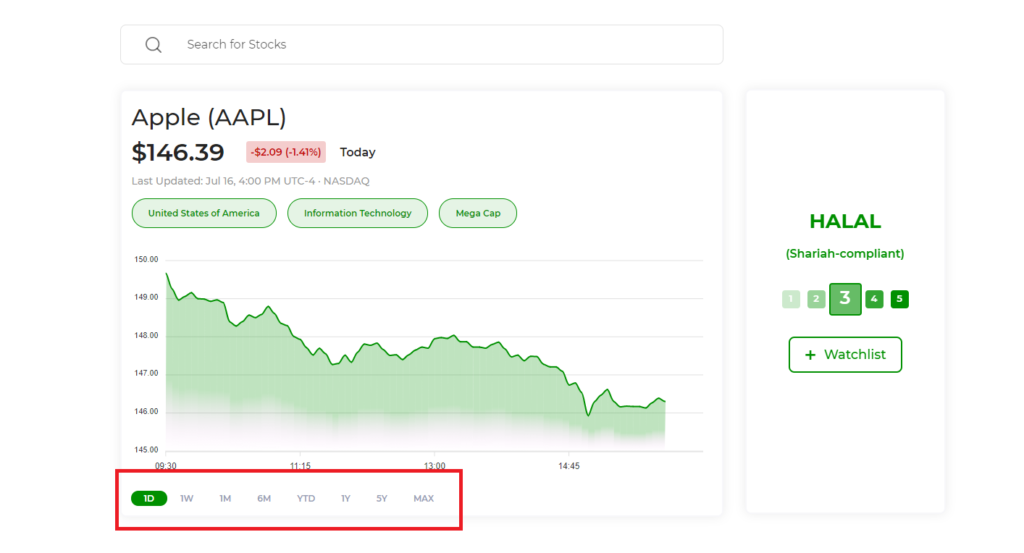View the 5Y chart range
This screenshot has width=1024, height=553.
(x=382, y=498)
